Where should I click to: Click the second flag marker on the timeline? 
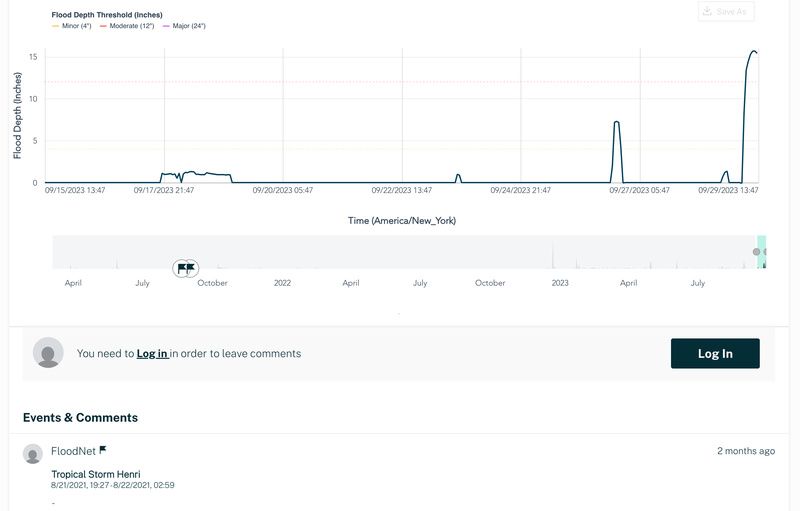click(x=191, y=268)
